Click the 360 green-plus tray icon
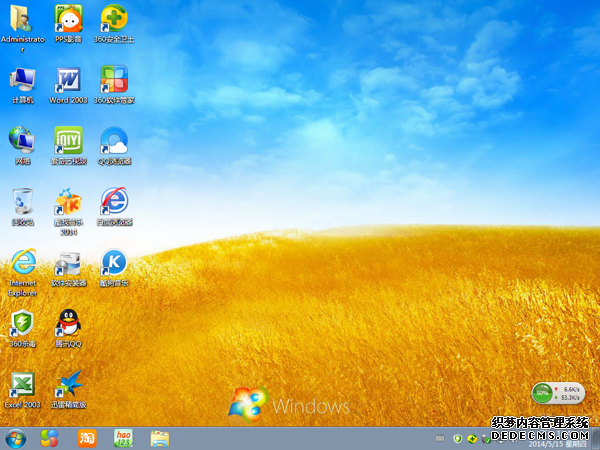Screen dimensions: 600x450 472,439
